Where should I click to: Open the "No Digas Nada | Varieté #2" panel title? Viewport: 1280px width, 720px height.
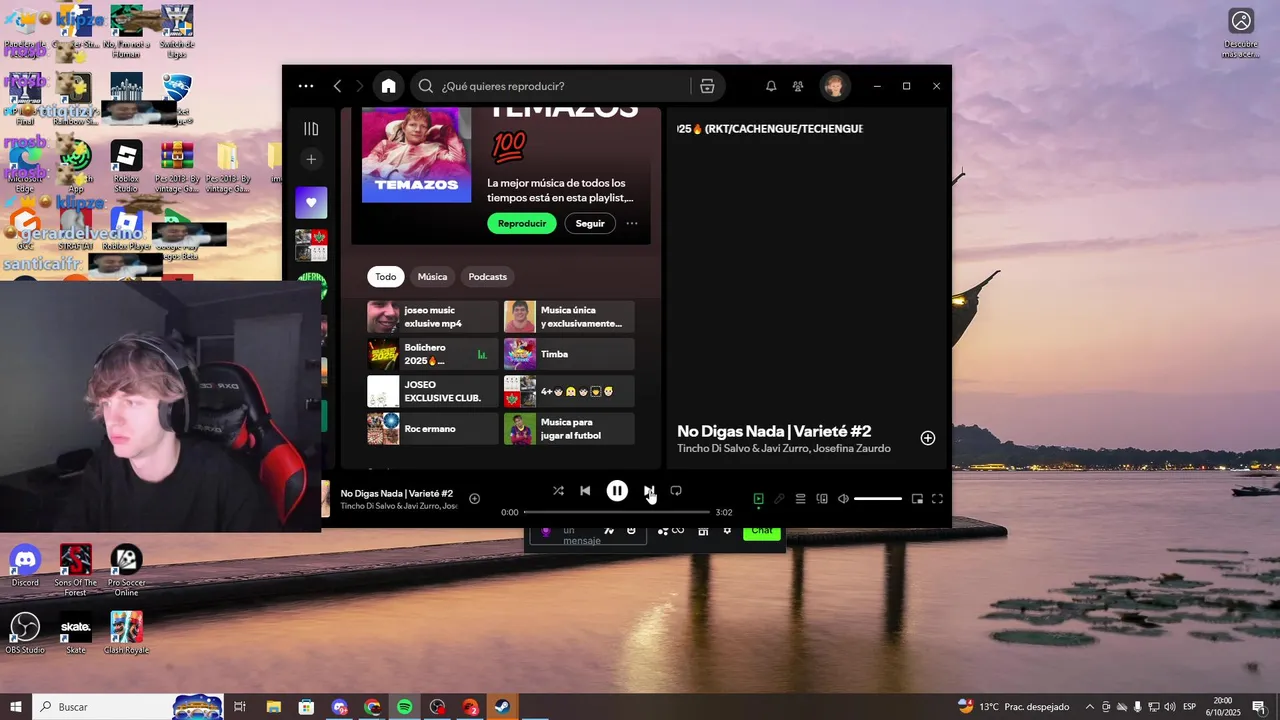(774, 431)
